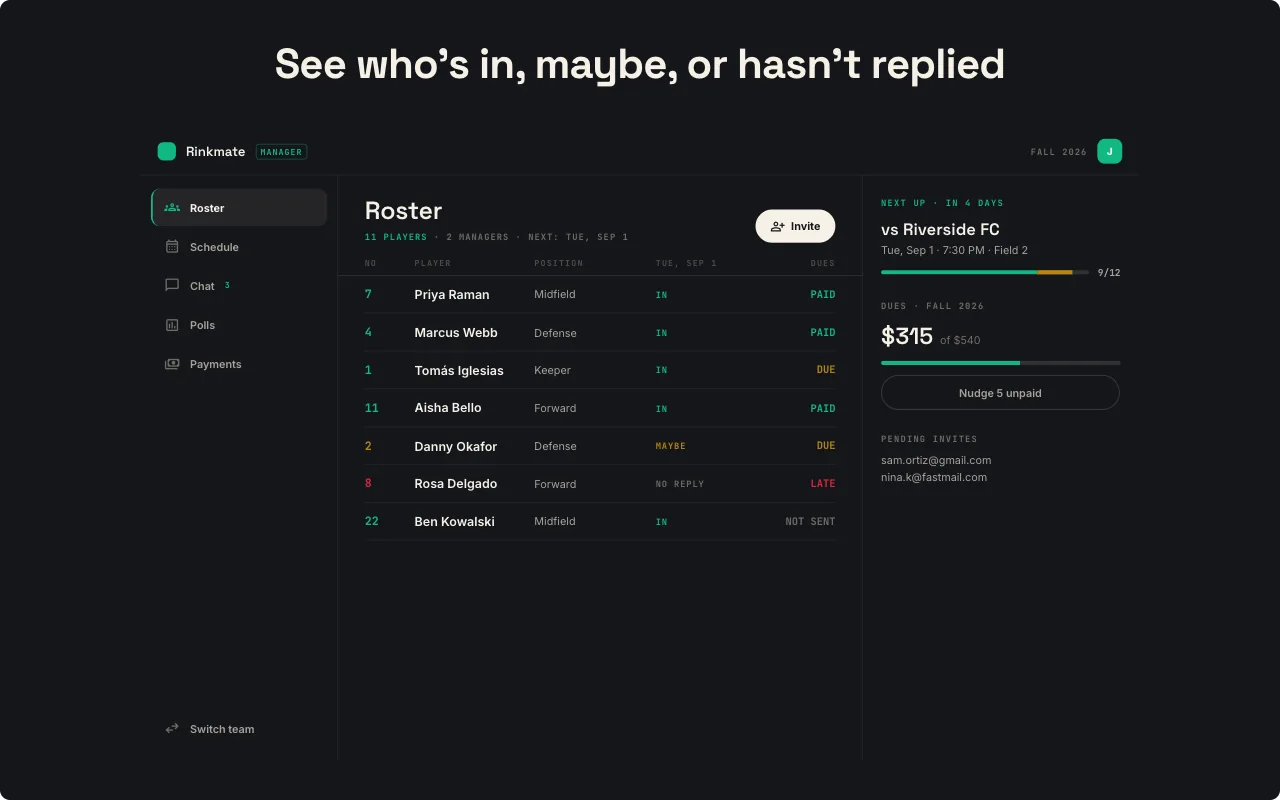The width and height of the screenshot is (1280, 800).
Task: Click Priya Raman's PAID status
Action: [823, 295]
